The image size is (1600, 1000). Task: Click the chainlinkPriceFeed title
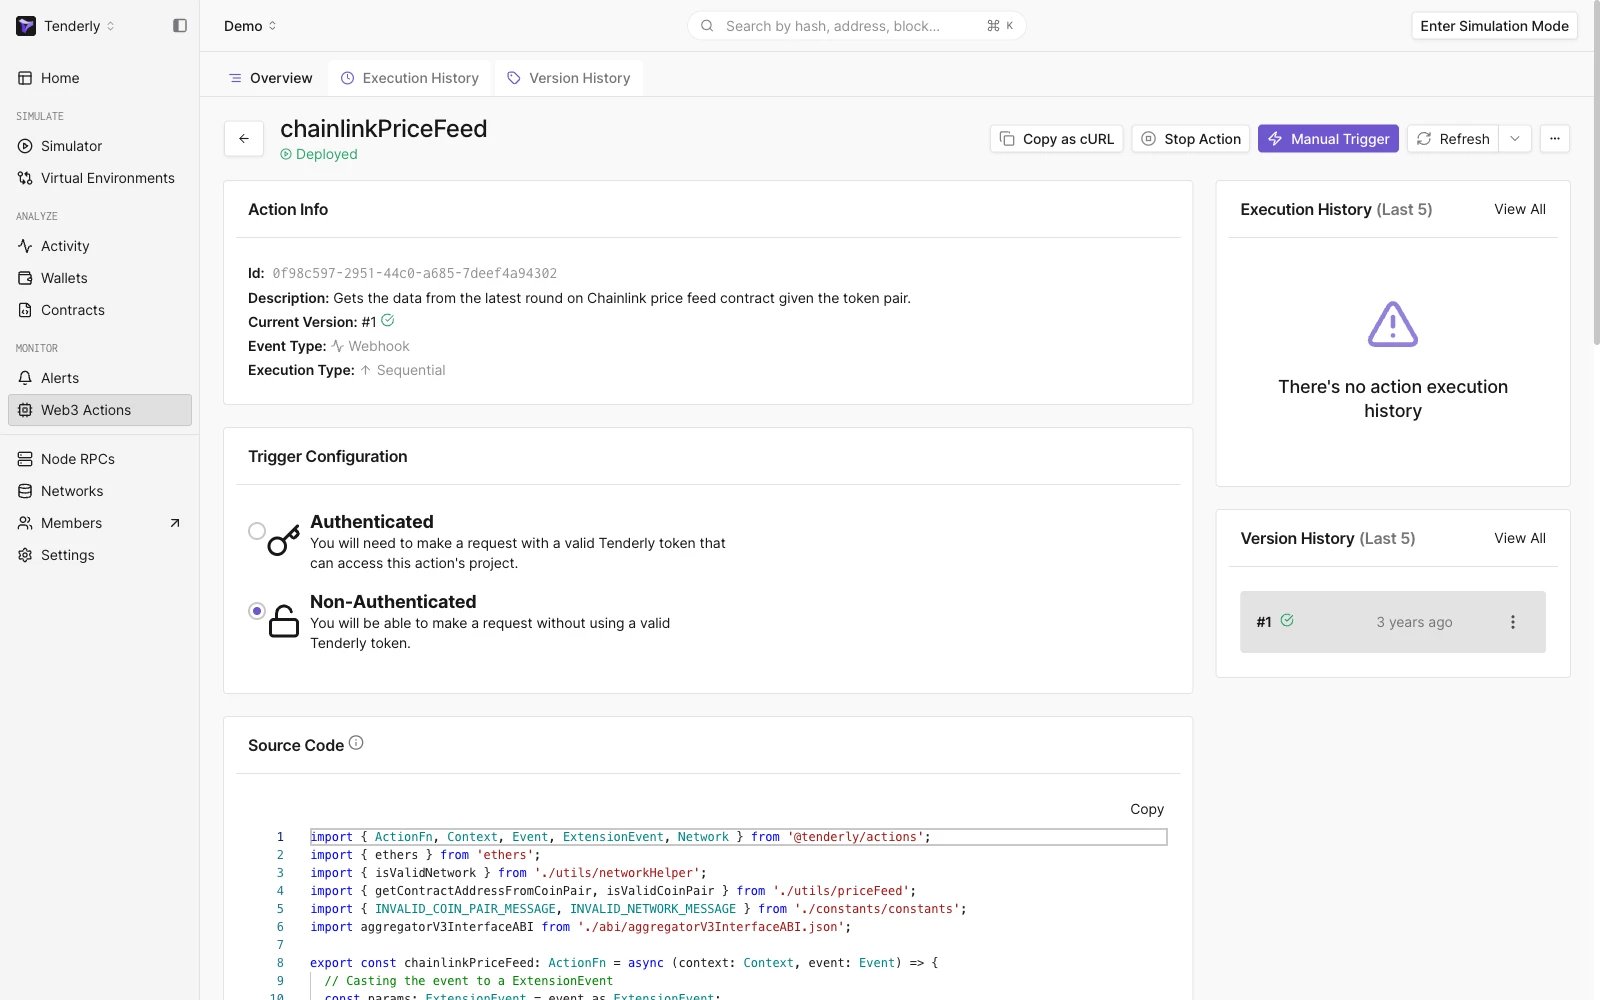click(383, 129)
